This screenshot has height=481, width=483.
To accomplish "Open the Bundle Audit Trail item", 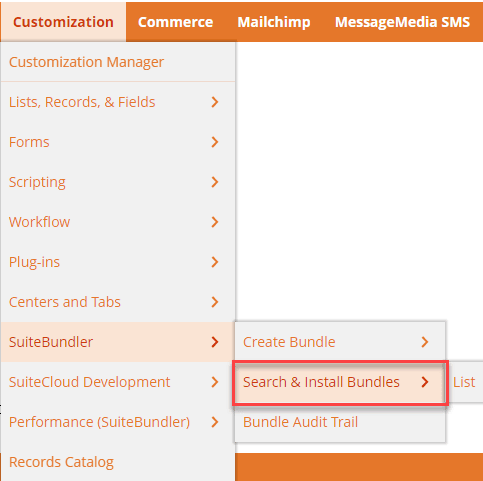I will 340,422.
